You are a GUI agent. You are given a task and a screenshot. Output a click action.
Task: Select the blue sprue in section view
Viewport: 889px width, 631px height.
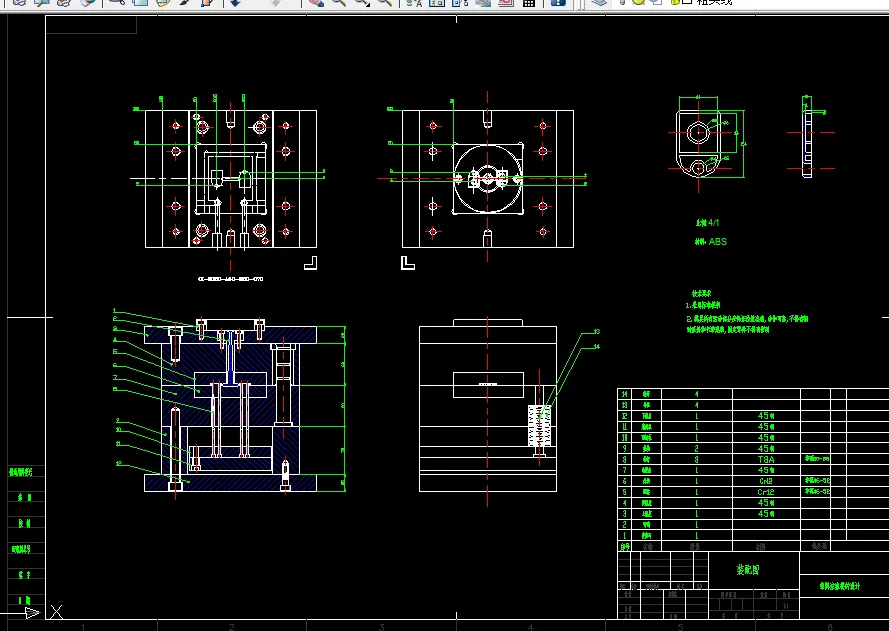tap(230, 359)
